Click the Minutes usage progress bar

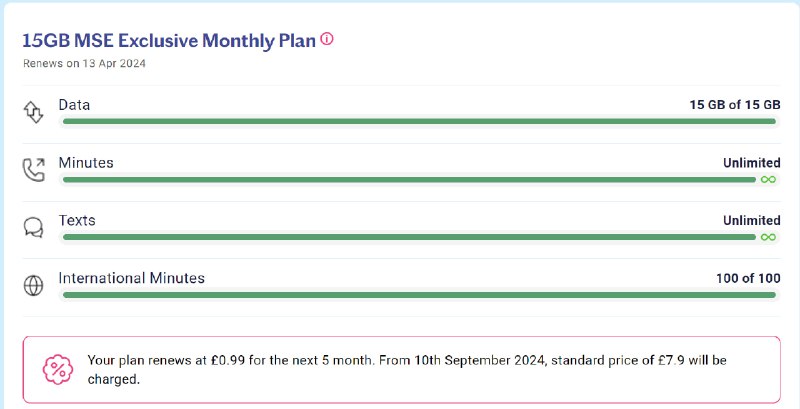tap(408, 180)
